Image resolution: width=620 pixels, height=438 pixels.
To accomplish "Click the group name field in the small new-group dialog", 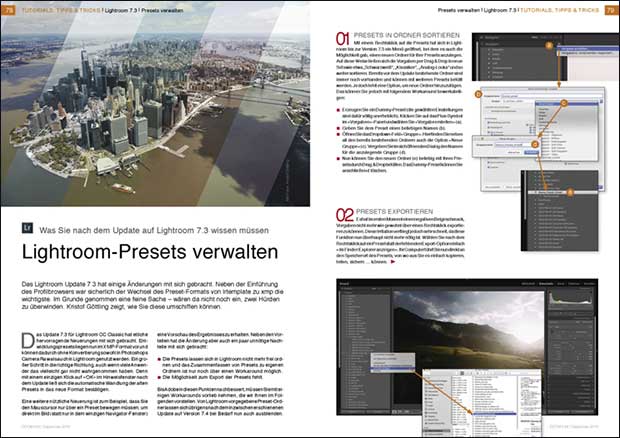I will click(514, 145).
